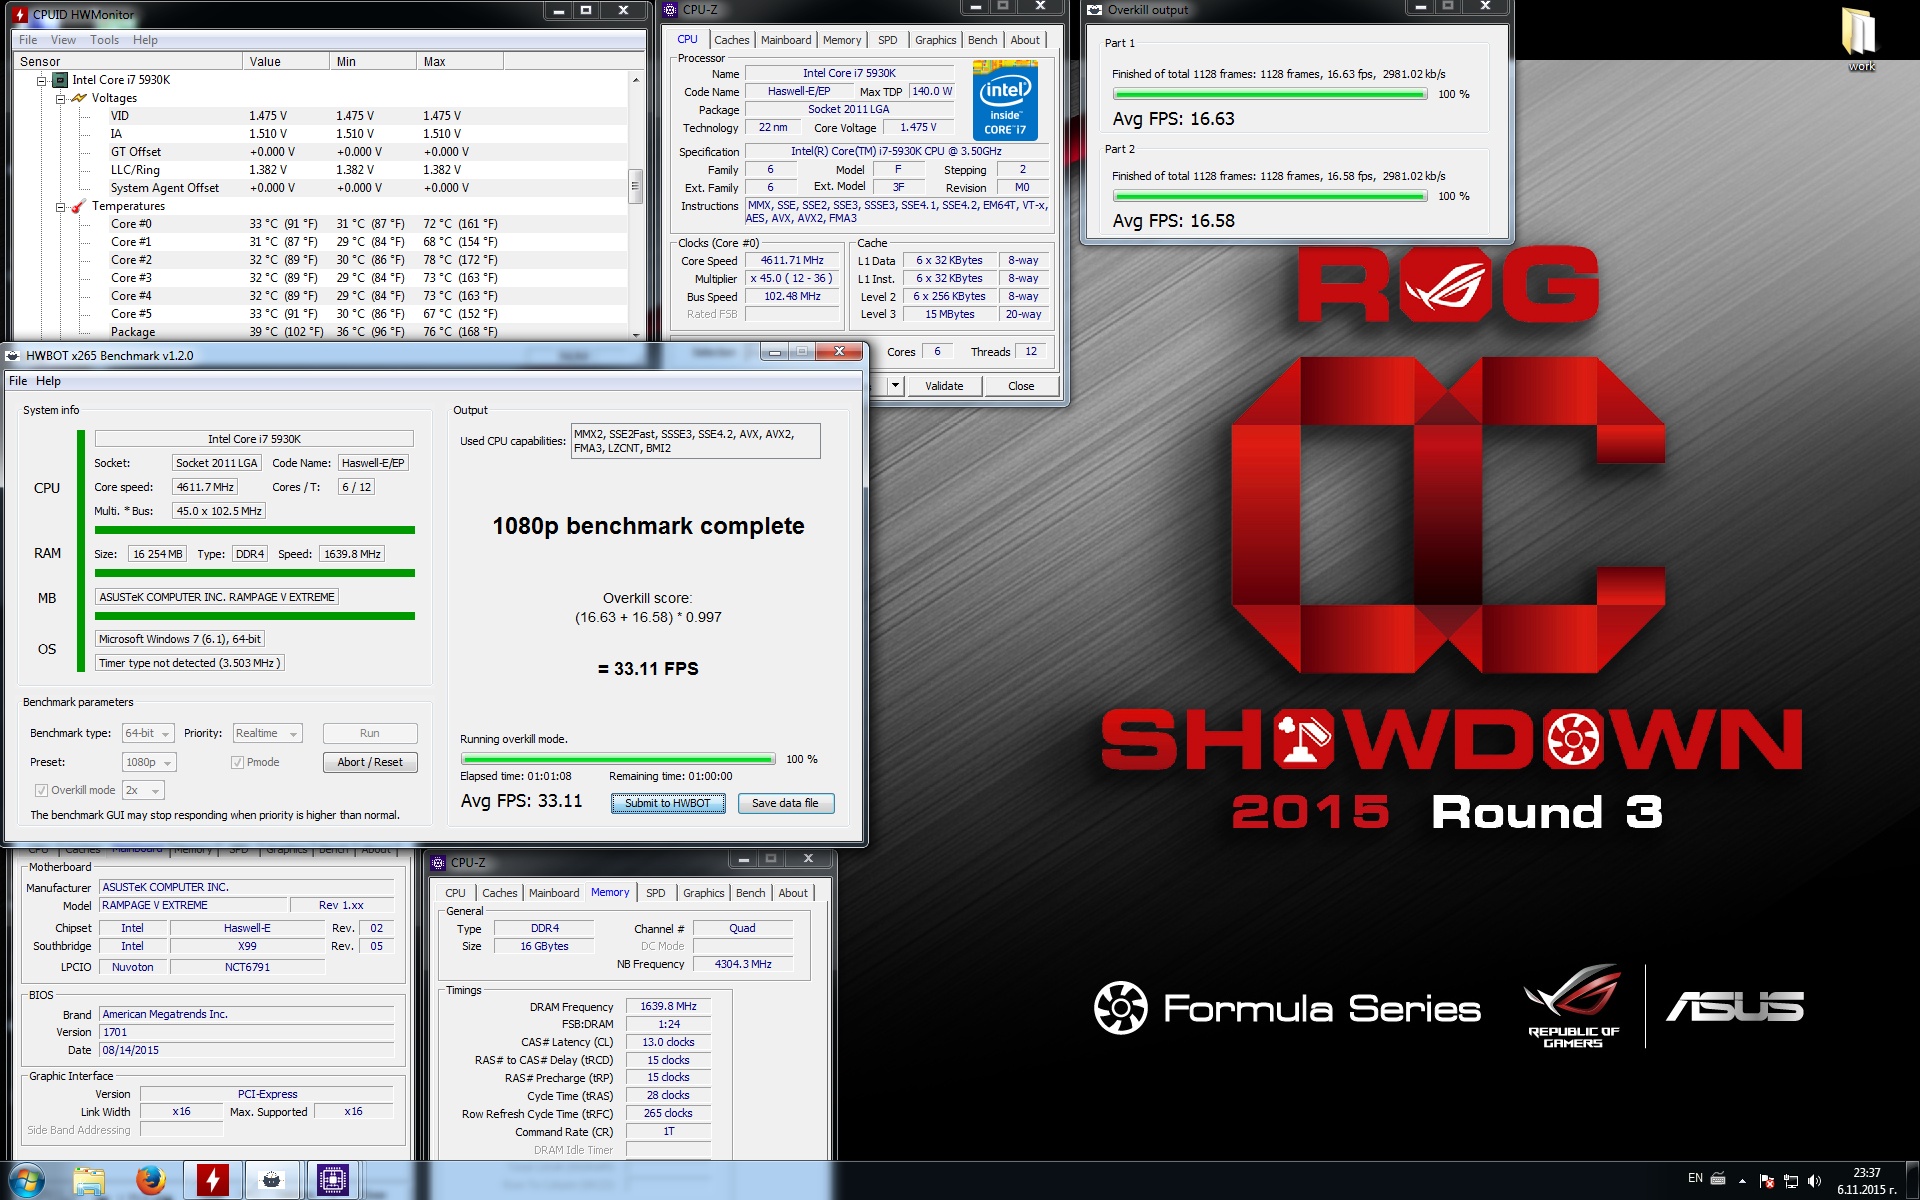This screenshot has height=1200, width=1920.
Task: Click the EN language indicator
Action: tap(1695, 1178)
